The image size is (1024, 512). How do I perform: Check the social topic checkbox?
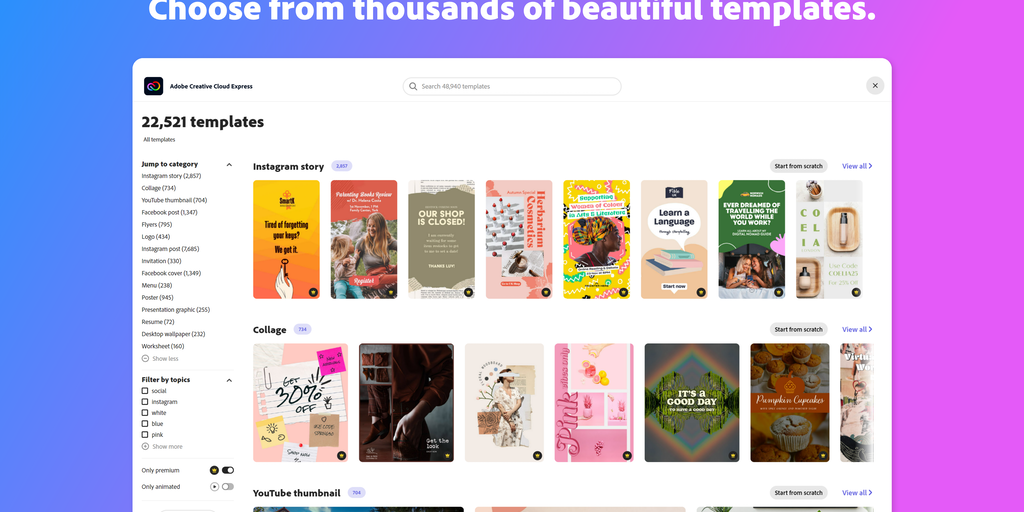[145, 391]
